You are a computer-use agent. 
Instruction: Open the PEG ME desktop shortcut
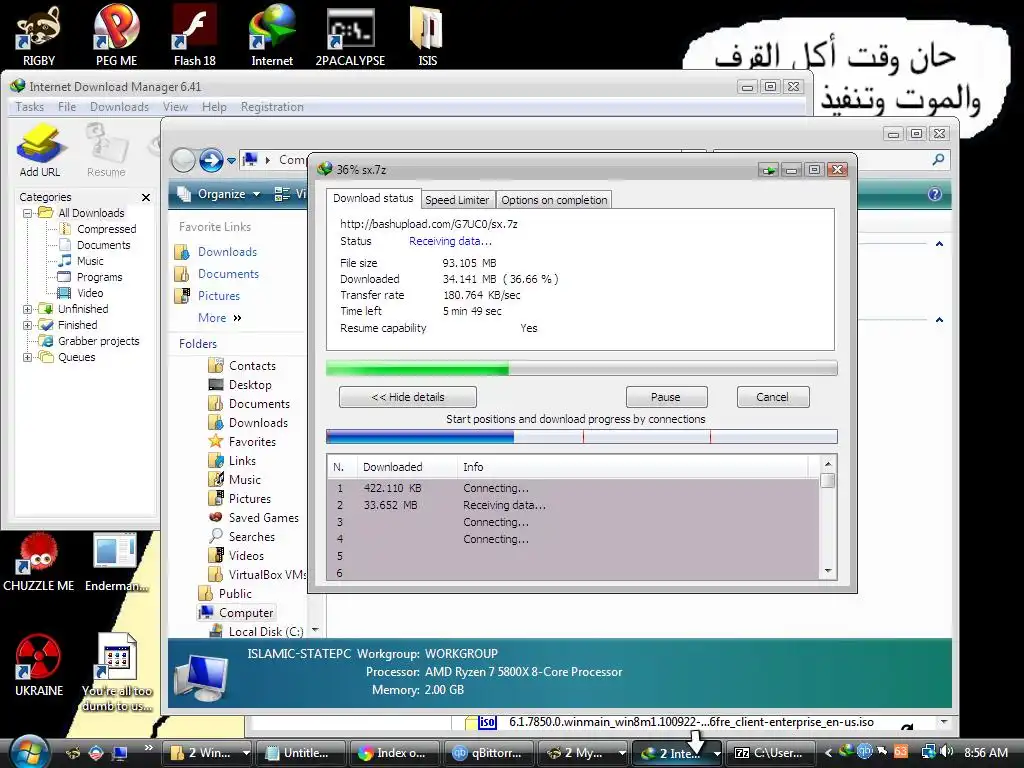tap(116, 36)
